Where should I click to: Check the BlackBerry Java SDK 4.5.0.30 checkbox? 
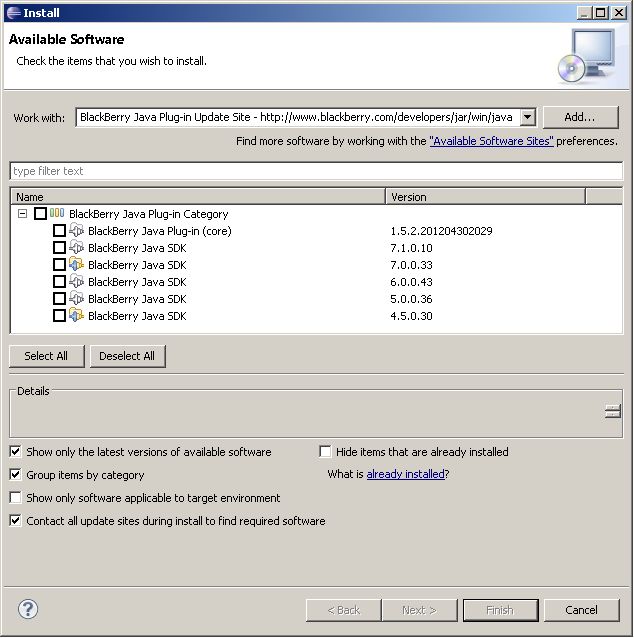(59, 315)
